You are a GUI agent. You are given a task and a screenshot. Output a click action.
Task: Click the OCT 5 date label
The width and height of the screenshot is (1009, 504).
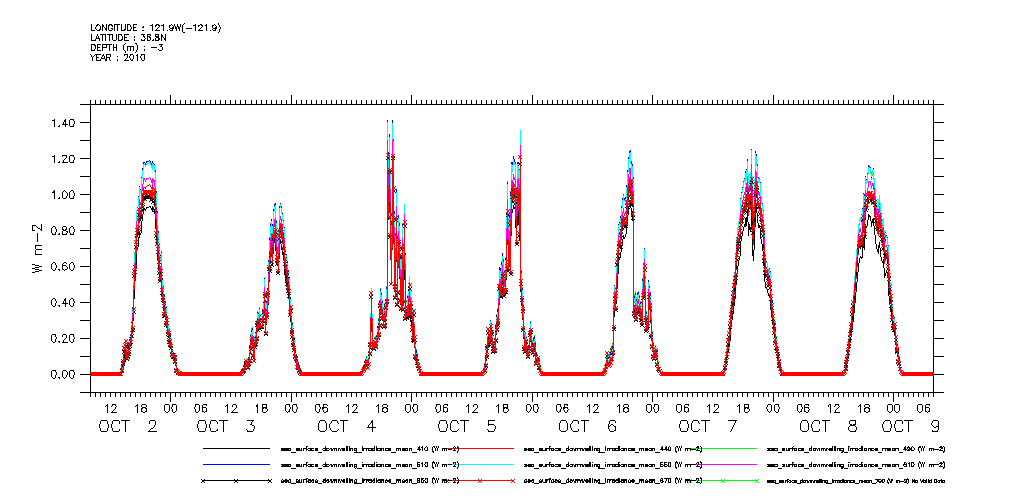pyautogui.click(x=468, y=426)
